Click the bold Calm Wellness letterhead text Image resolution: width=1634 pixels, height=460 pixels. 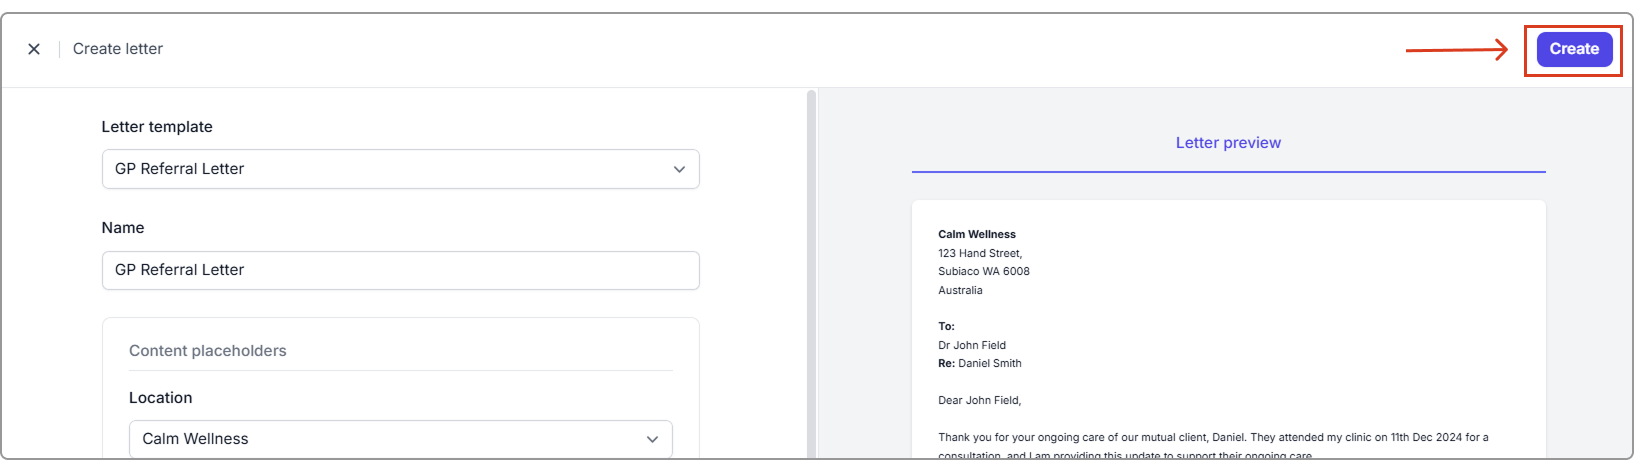[976, 234]
